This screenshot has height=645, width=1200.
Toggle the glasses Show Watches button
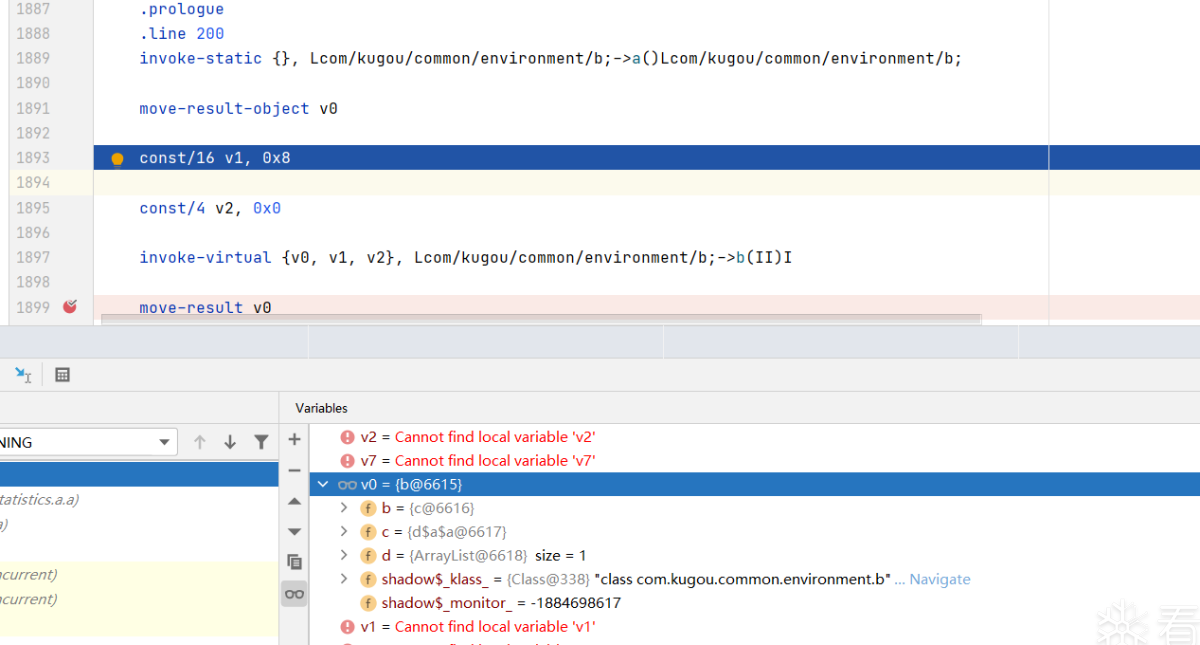tap(294, 594)
